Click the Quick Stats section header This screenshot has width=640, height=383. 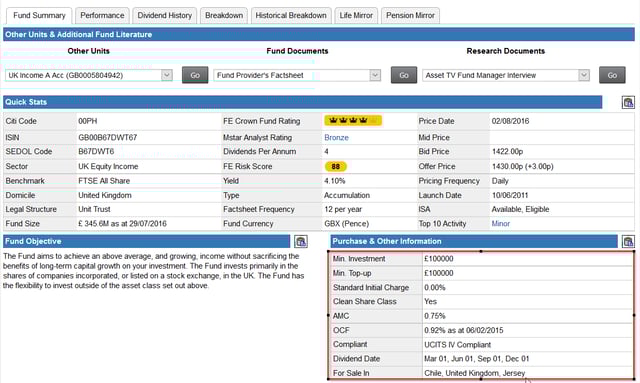click(x=302, y=102)
